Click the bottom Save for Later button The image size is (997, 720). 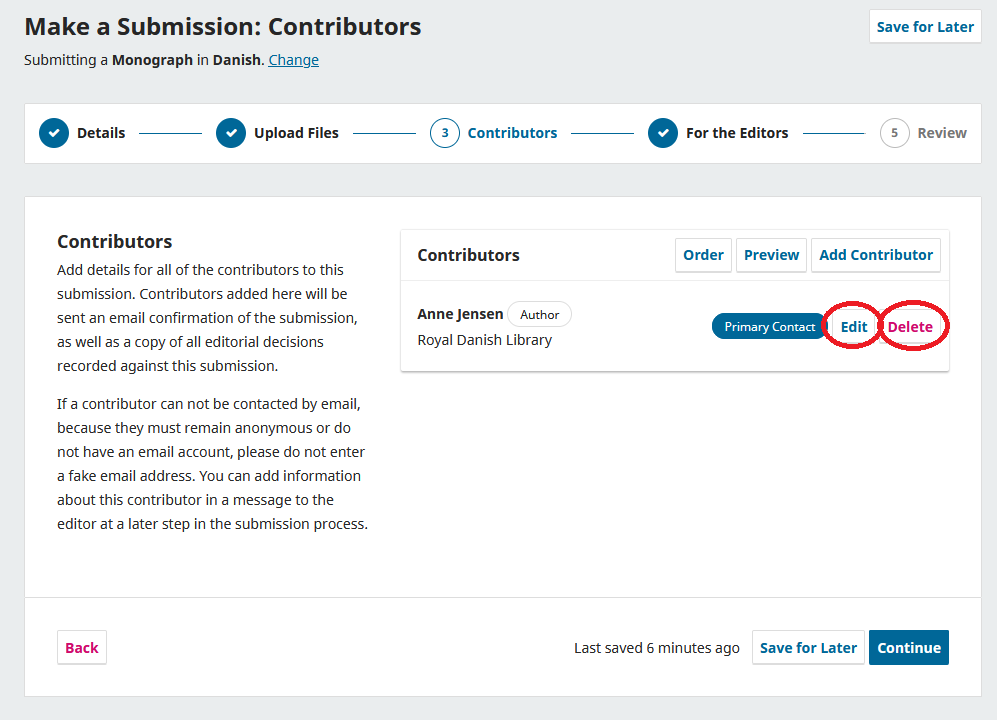(808, 648)
